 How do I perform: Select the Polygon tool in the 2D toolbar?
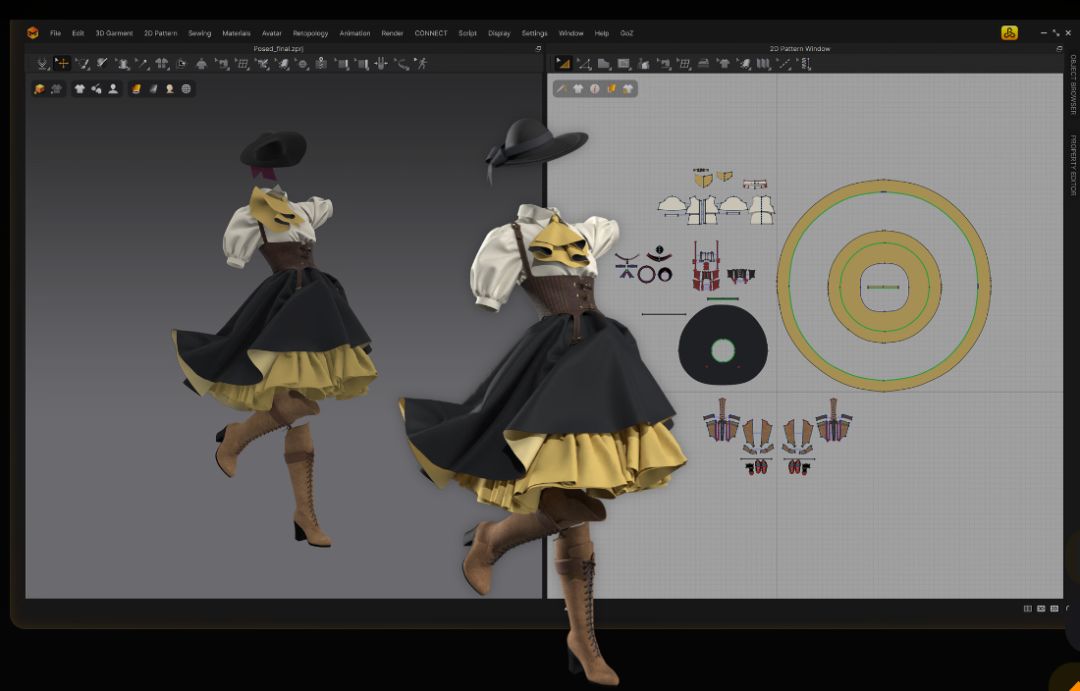pyautogui.click(x=603, y=63)
